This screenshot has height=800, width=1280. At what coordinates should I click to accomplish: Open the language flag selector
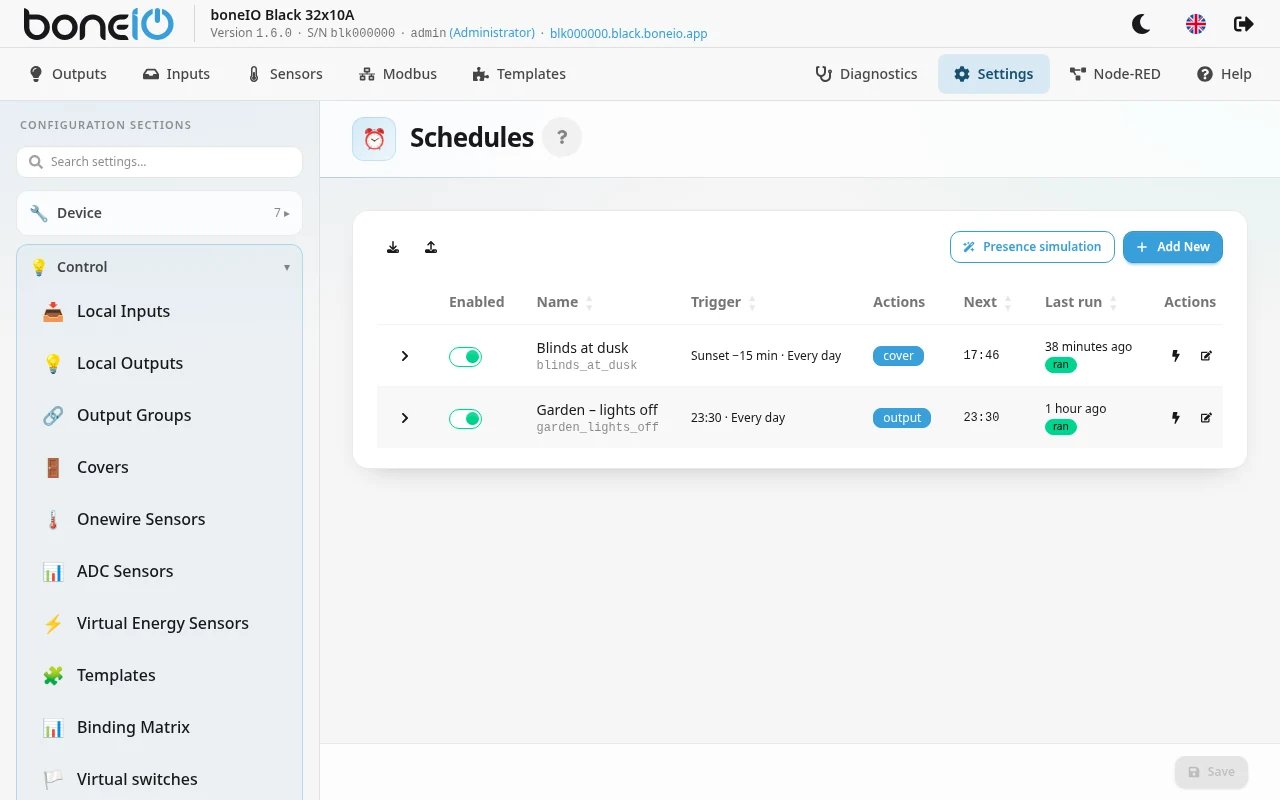coord(1196,24)
